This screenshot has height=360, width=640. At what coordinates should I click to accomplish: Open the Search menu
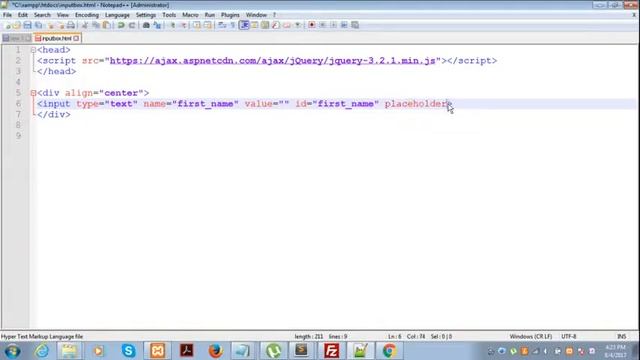42,15
